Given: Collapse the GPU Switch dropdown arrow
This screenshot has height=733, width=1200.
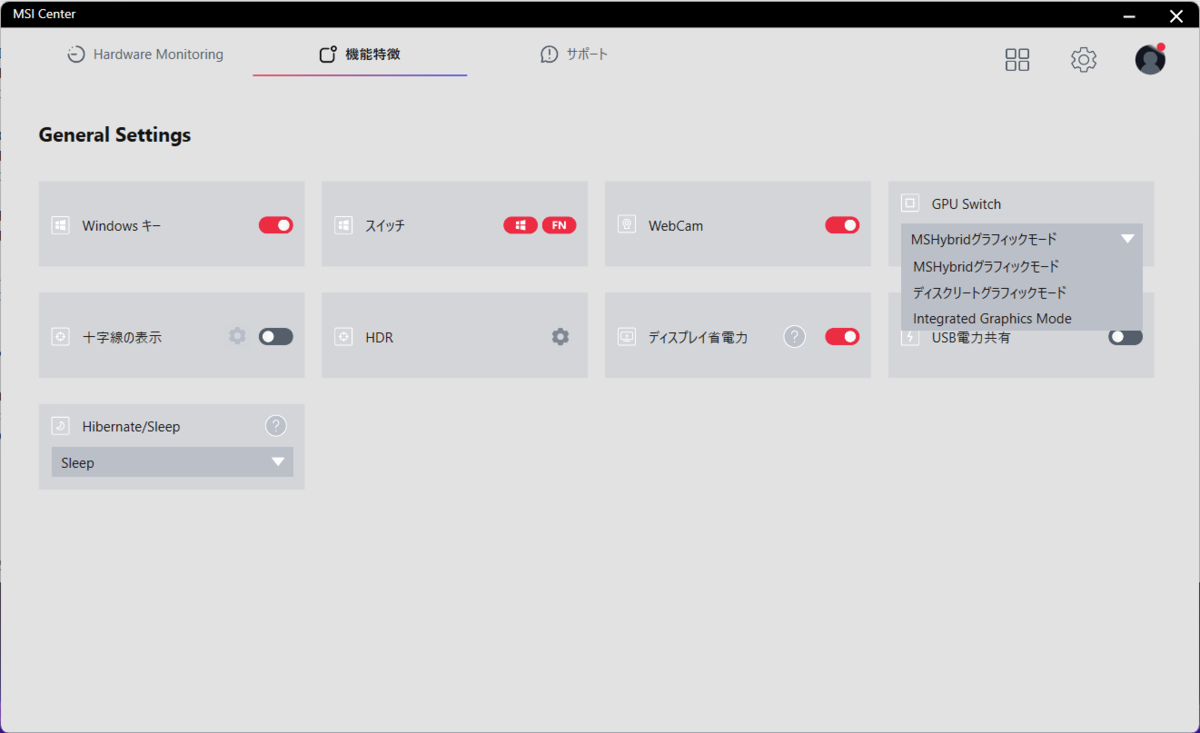Looking at the screenshot, I should (x=1128, y=239).
